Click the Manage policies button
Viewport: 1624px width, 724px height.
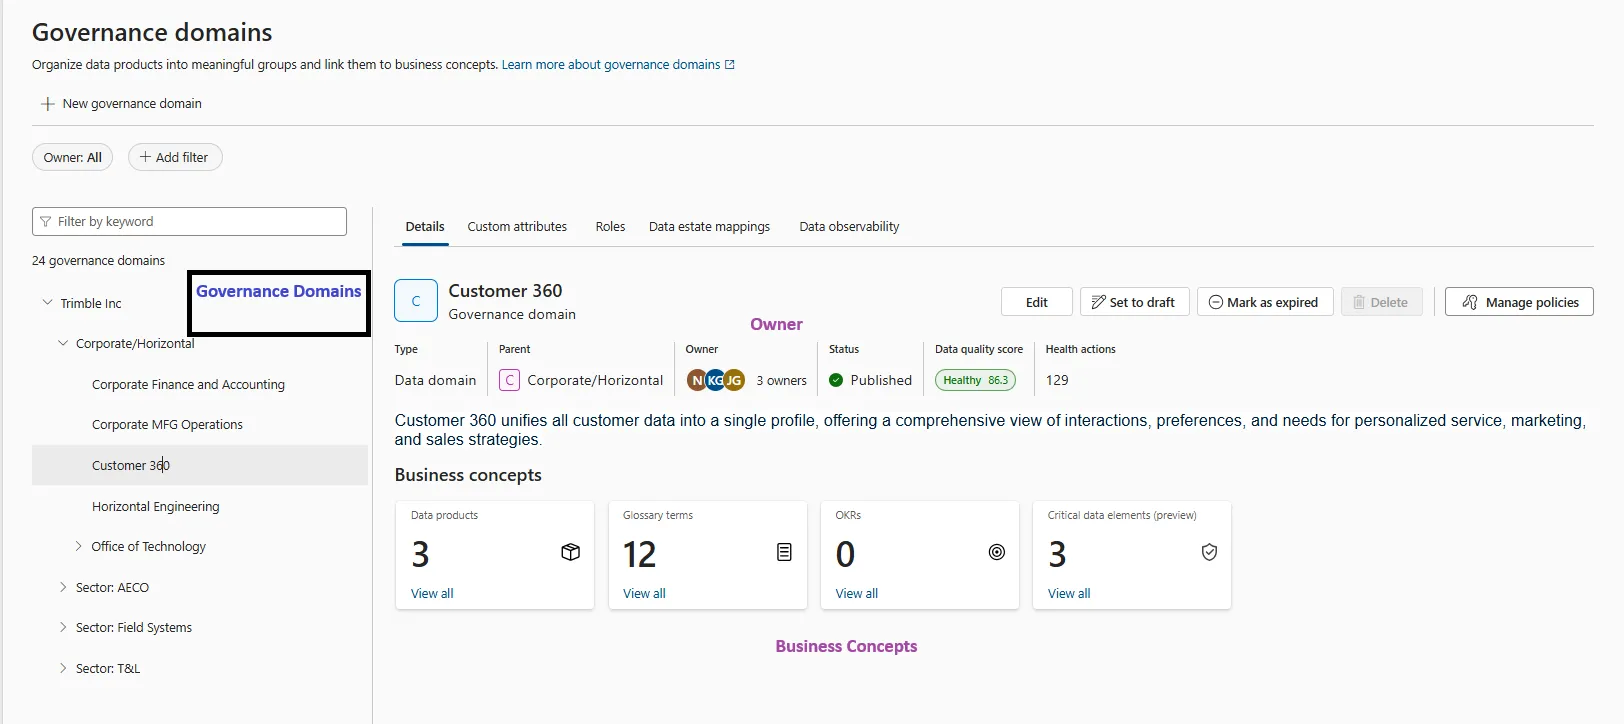click(x=1519, y=302)
